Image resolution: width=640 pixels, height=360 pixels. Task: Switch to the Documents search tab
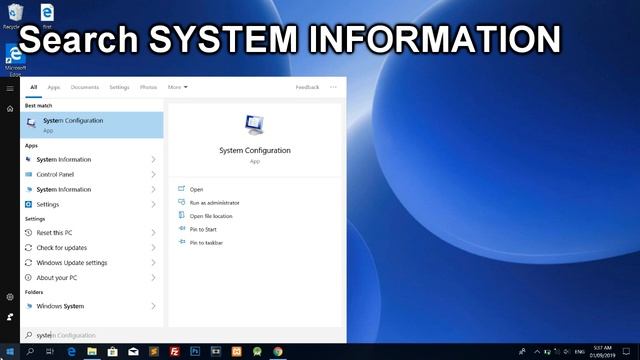point(85,87)
